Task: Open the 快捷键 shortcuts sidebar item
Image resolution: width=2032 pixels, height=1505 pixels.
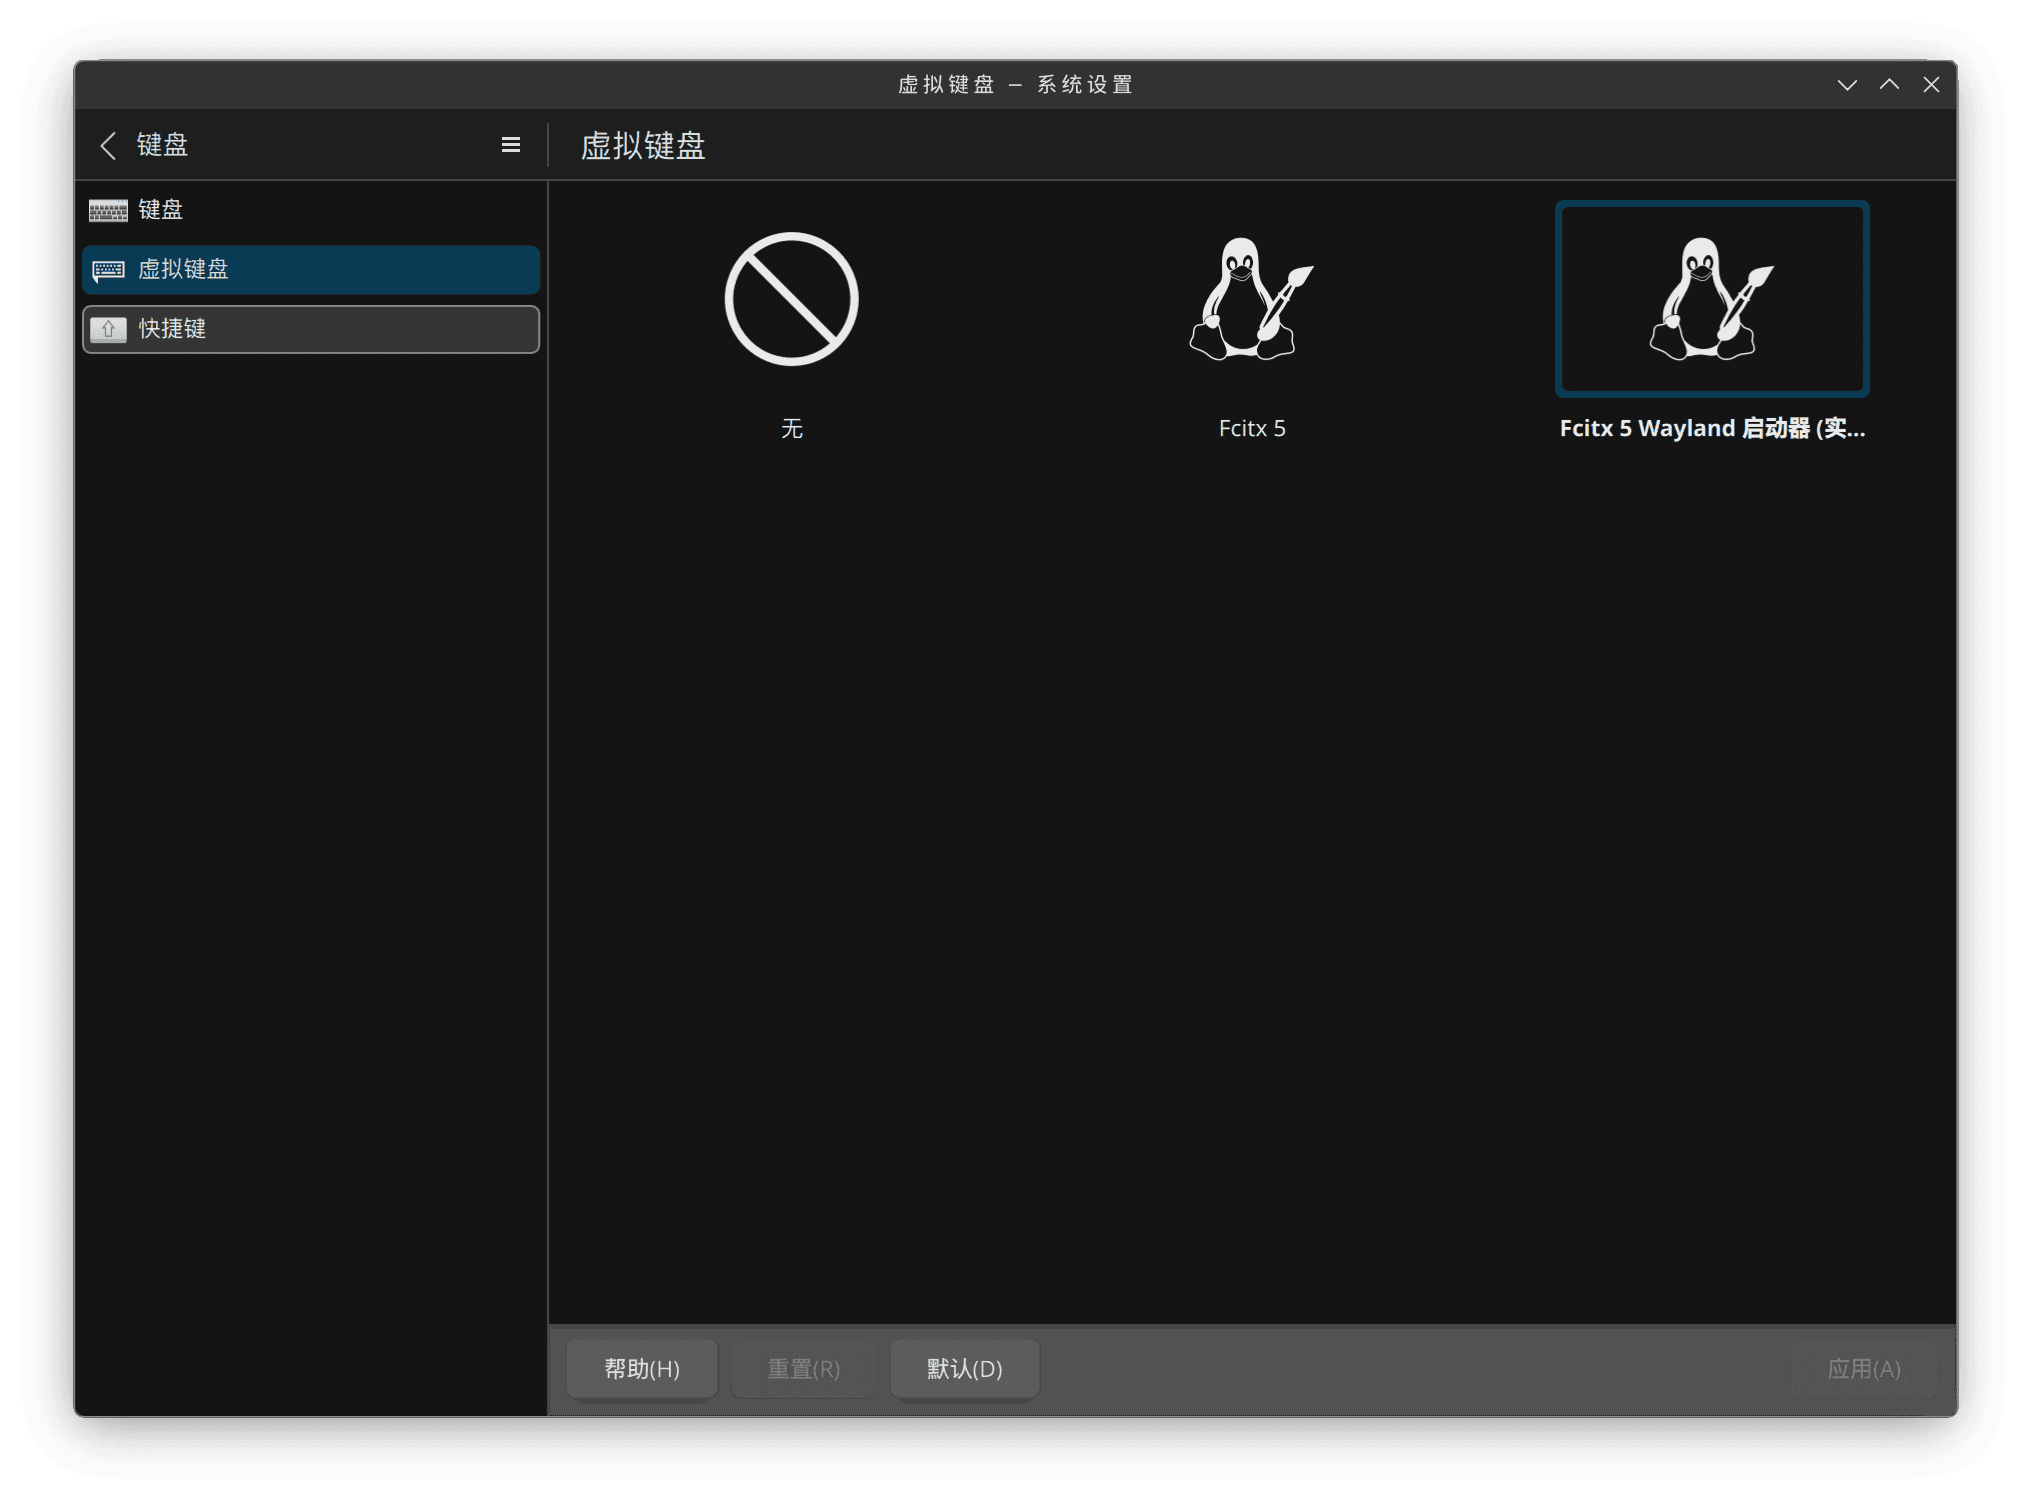Action: [311, 329]
